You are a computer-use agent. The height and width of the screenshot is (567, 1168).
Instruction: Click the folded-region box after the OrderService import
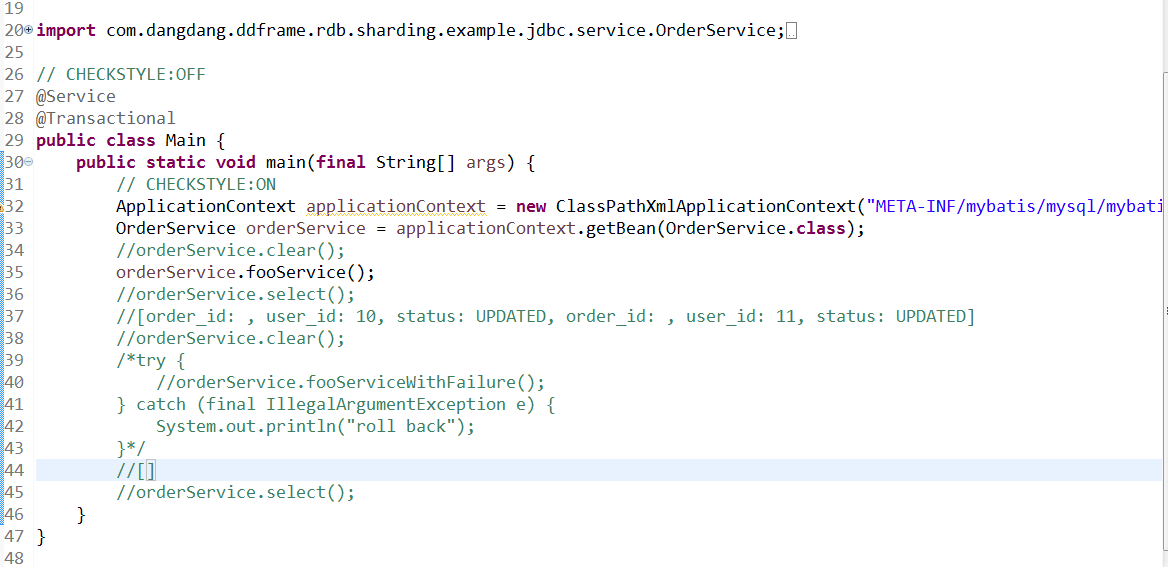(791, 31)
